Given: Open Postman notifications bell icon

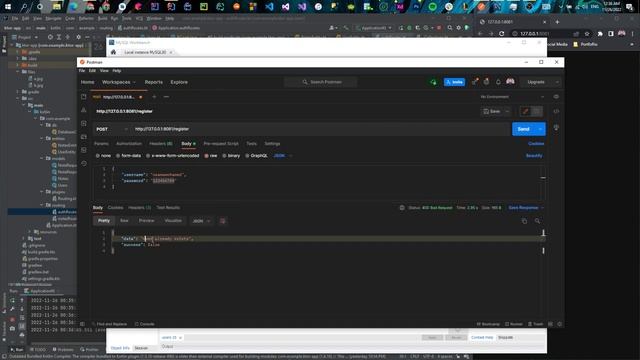Looking at the screenshot, I should tap(498, 82).
